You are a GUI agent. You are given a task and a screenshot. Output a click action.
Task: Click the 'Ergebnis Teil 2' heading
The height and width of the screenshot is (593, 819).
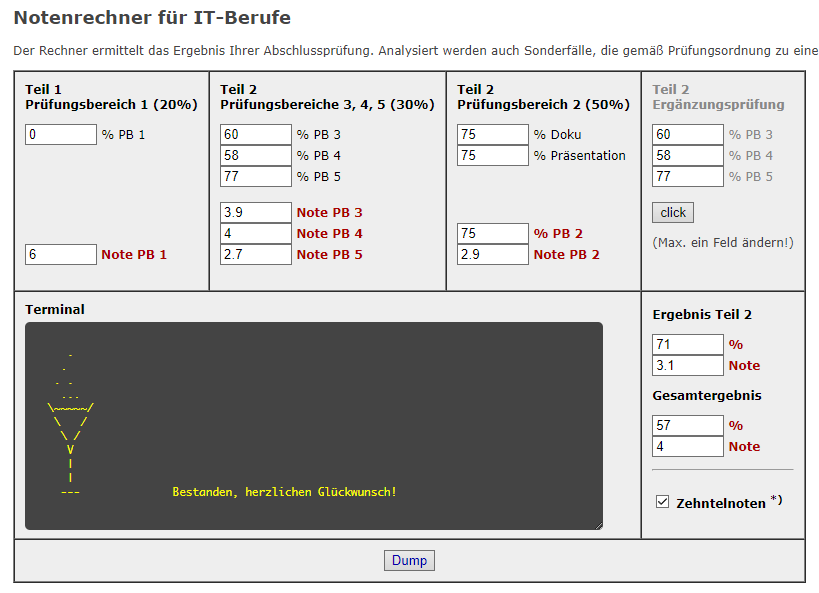pos(702,315)
